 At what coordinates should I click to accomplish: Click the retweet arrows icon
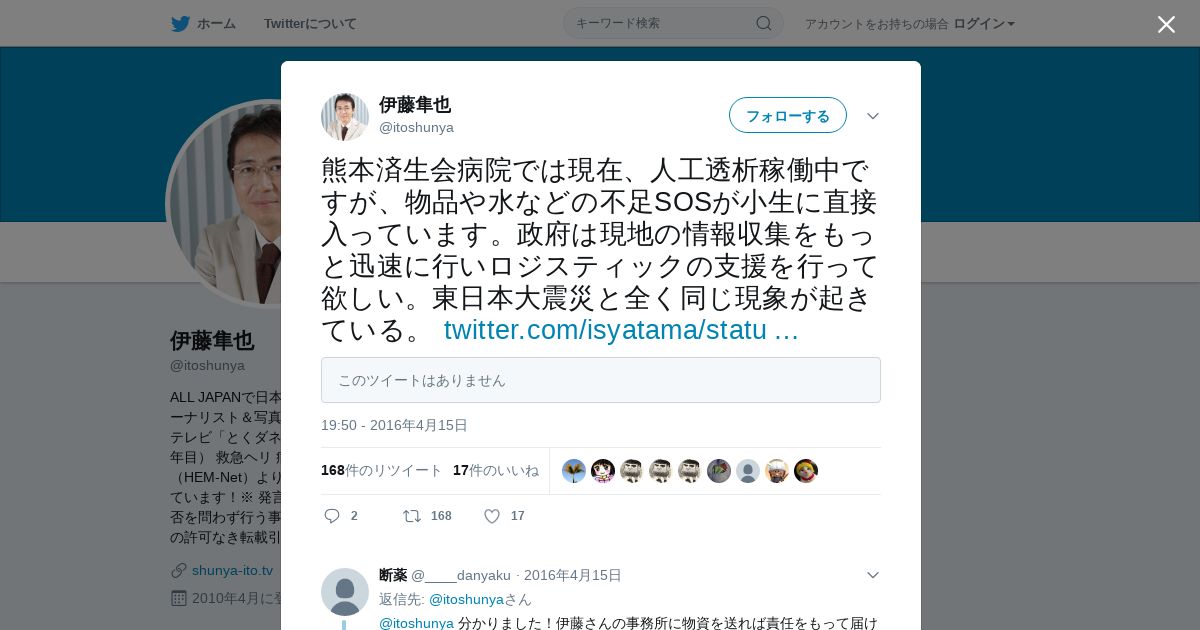411,516
